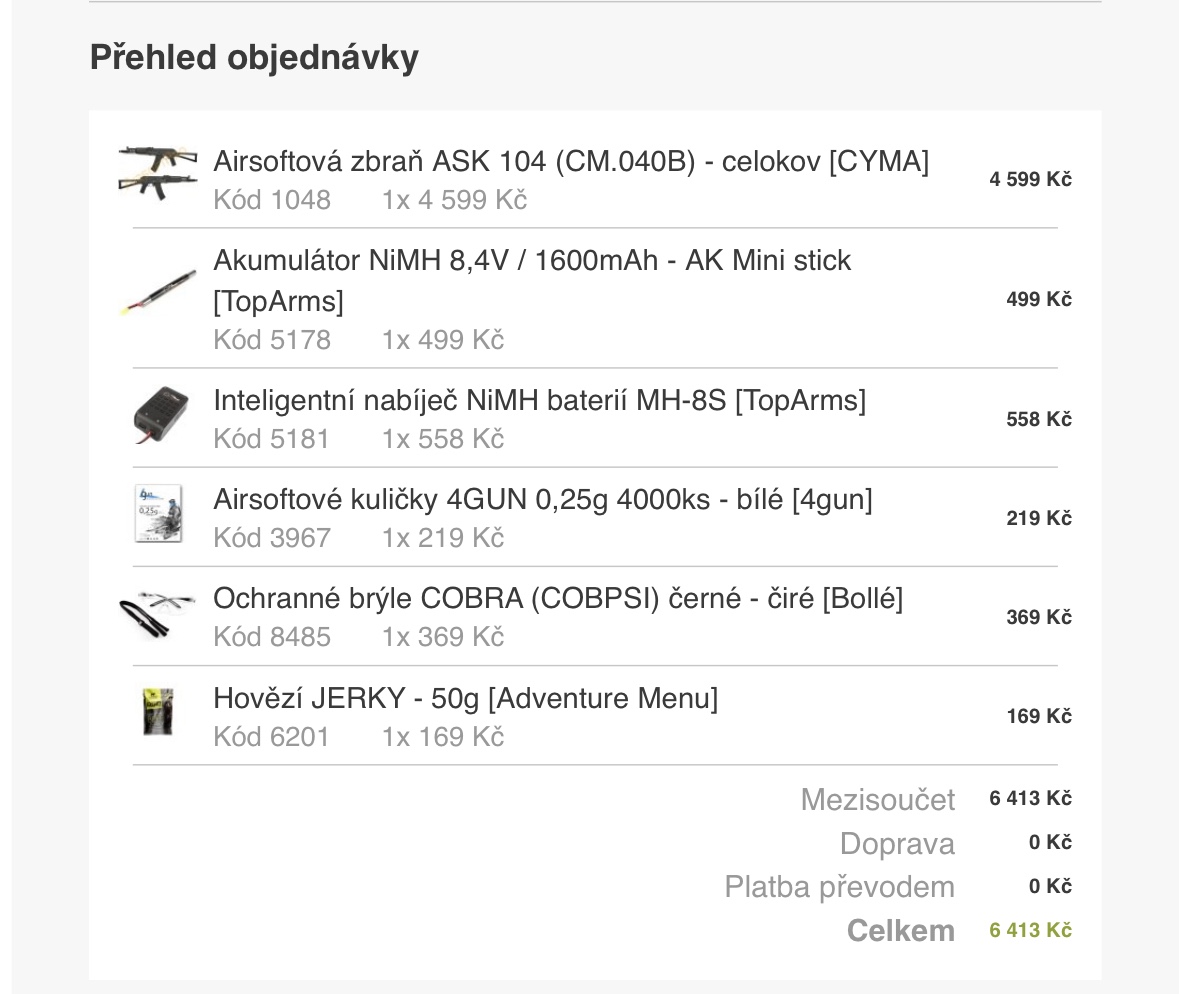The image size is (1179, 994).
Task: Open Ochranné brýle COBRA product link
Action: pos(558,599)
